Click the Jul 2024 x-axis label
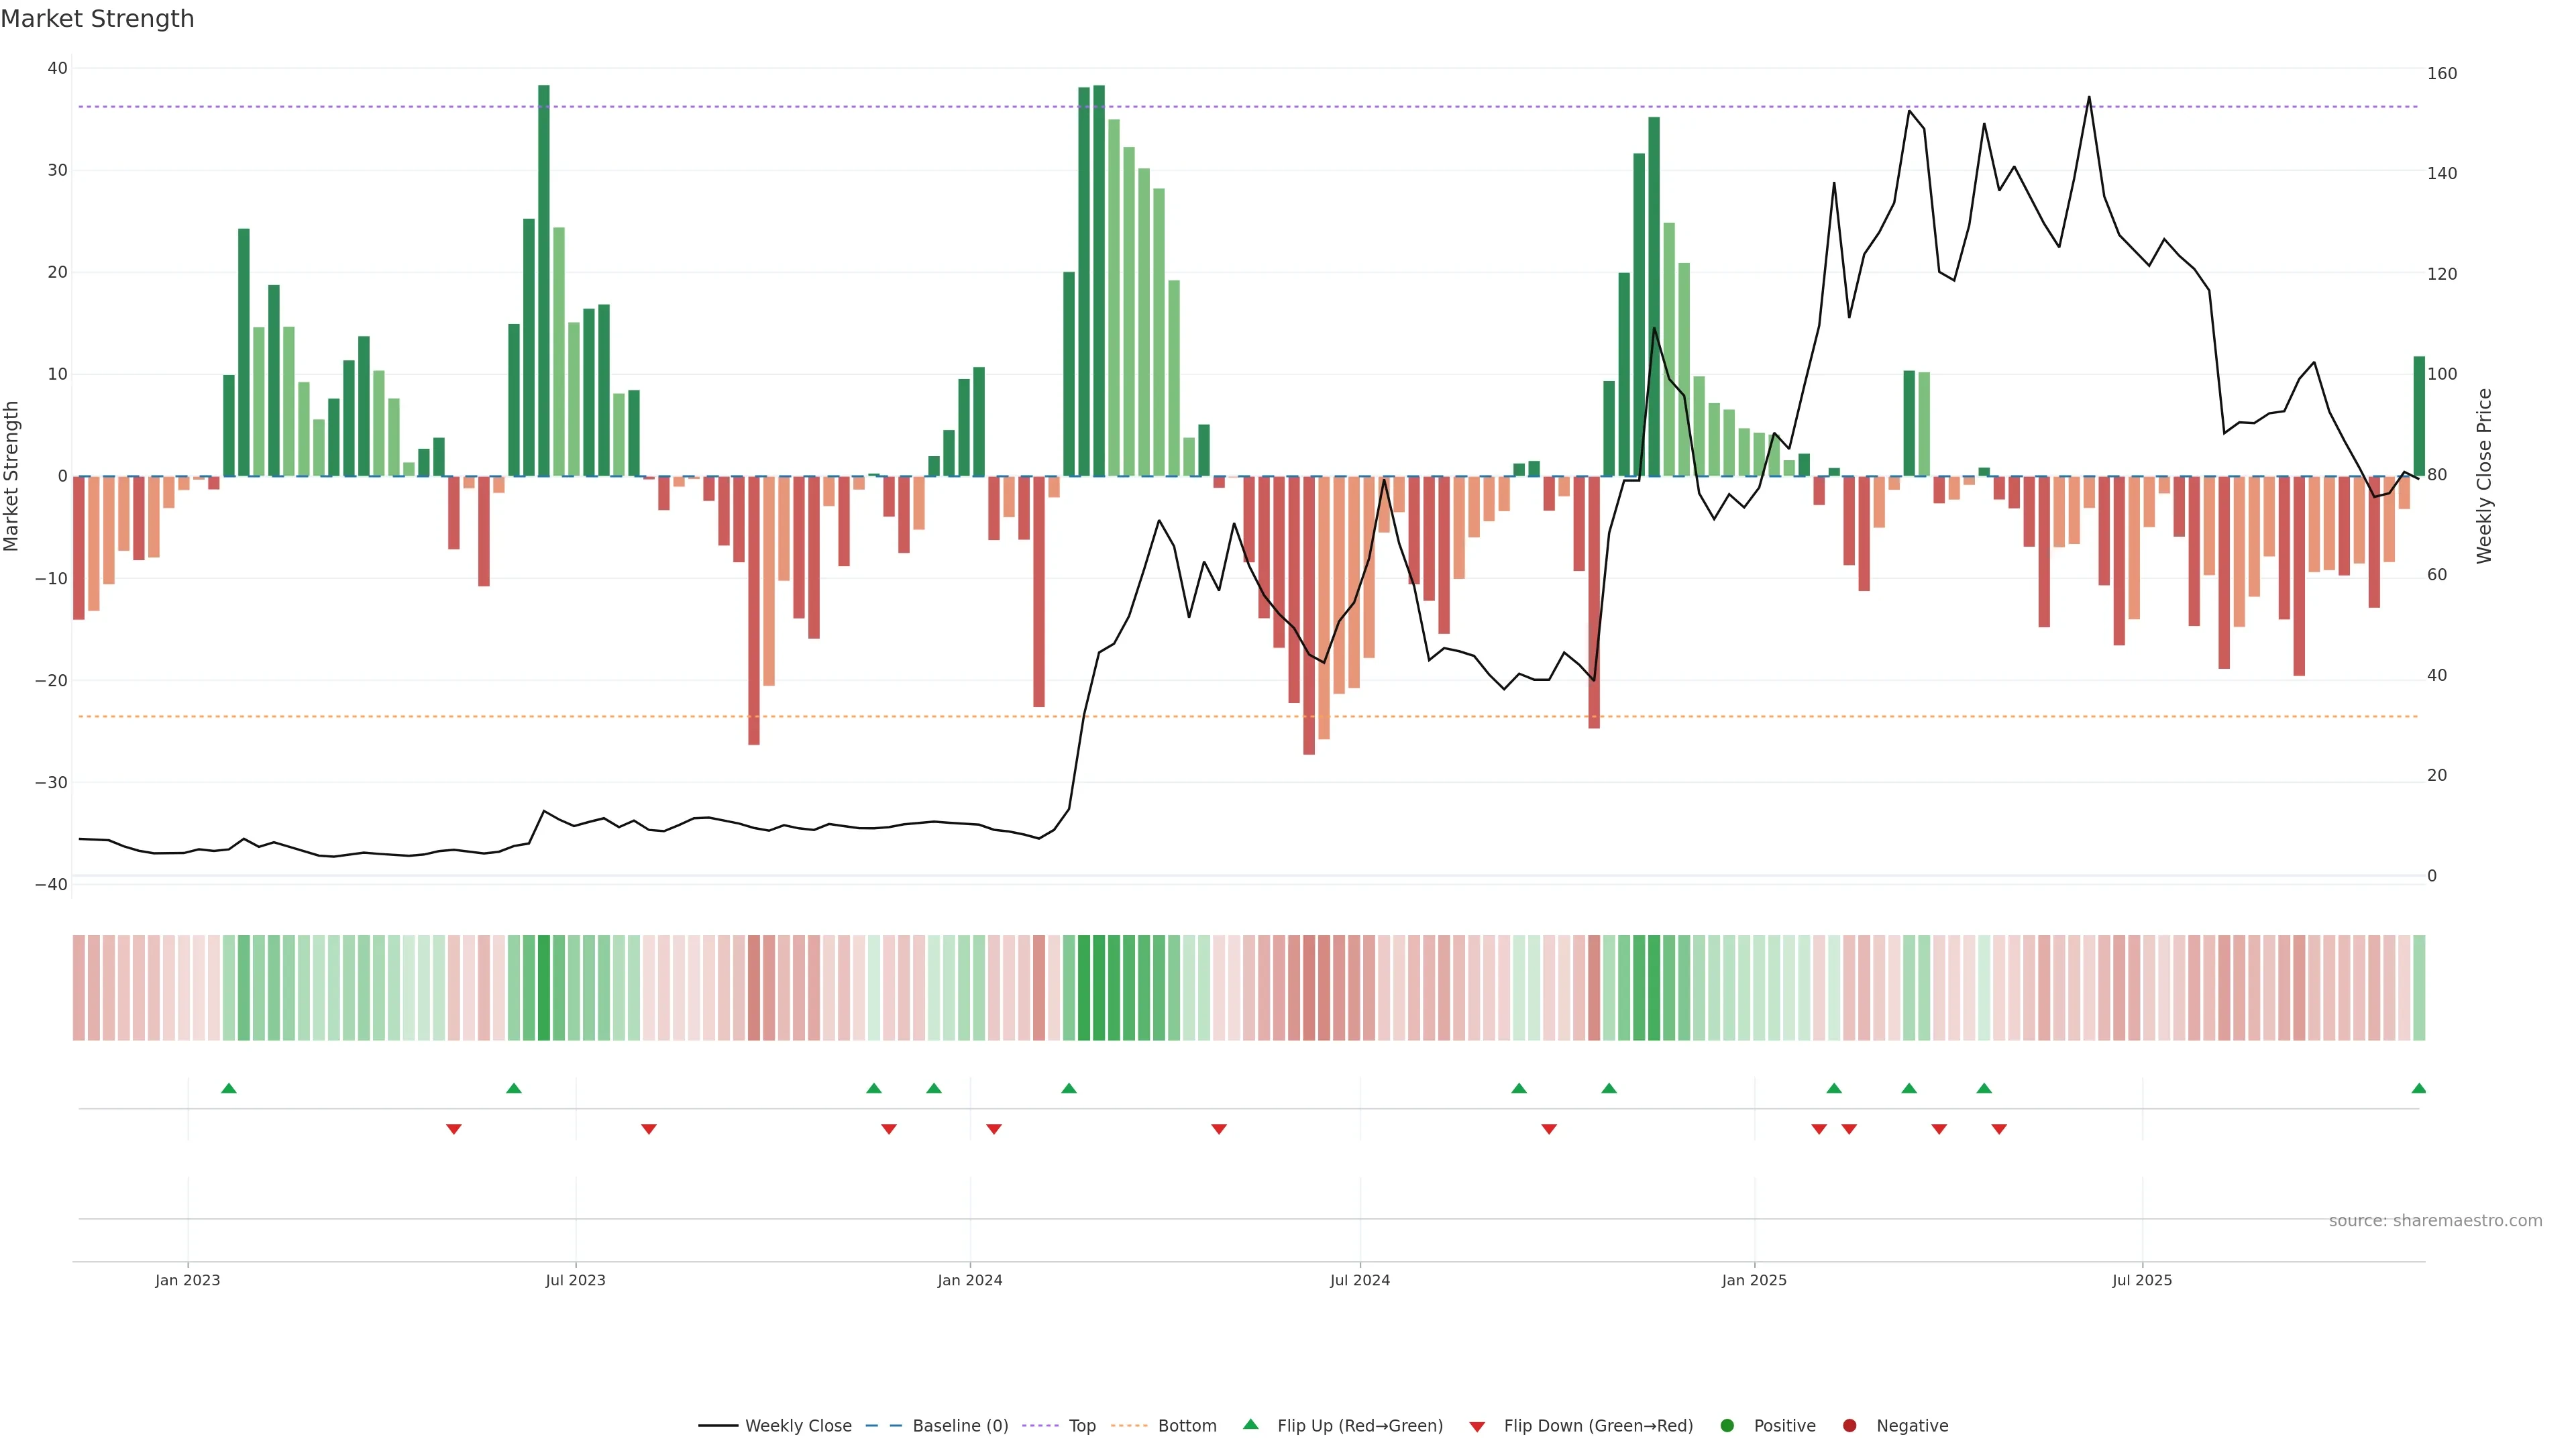This screenshot has height=1449, width=2576. click(1359, 1280)
